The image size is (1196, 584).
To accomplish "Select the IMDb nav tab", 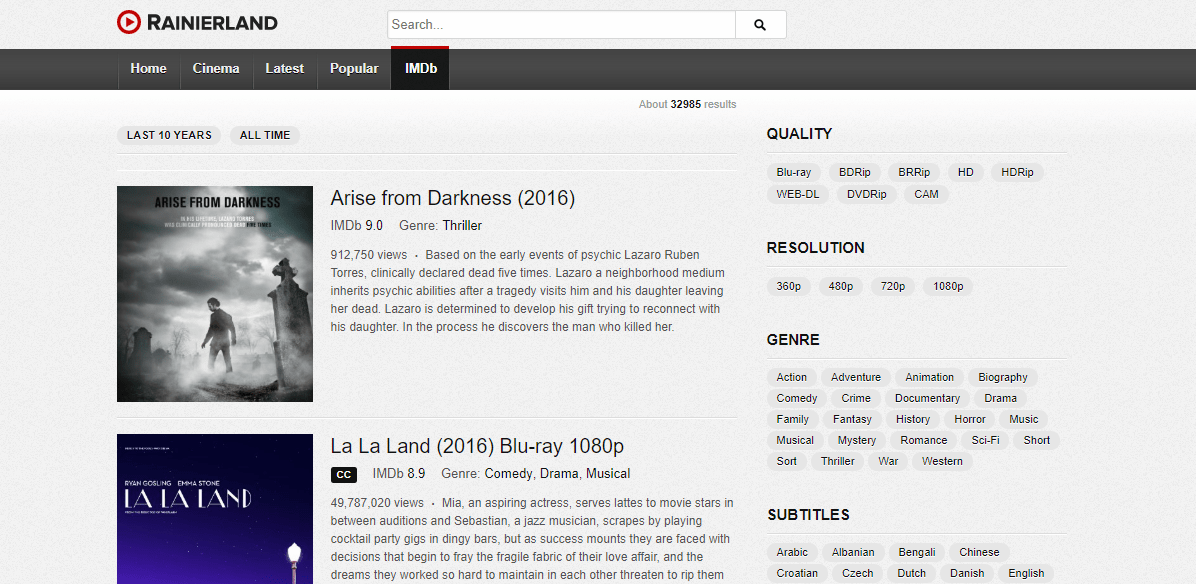I will [420, 69].
